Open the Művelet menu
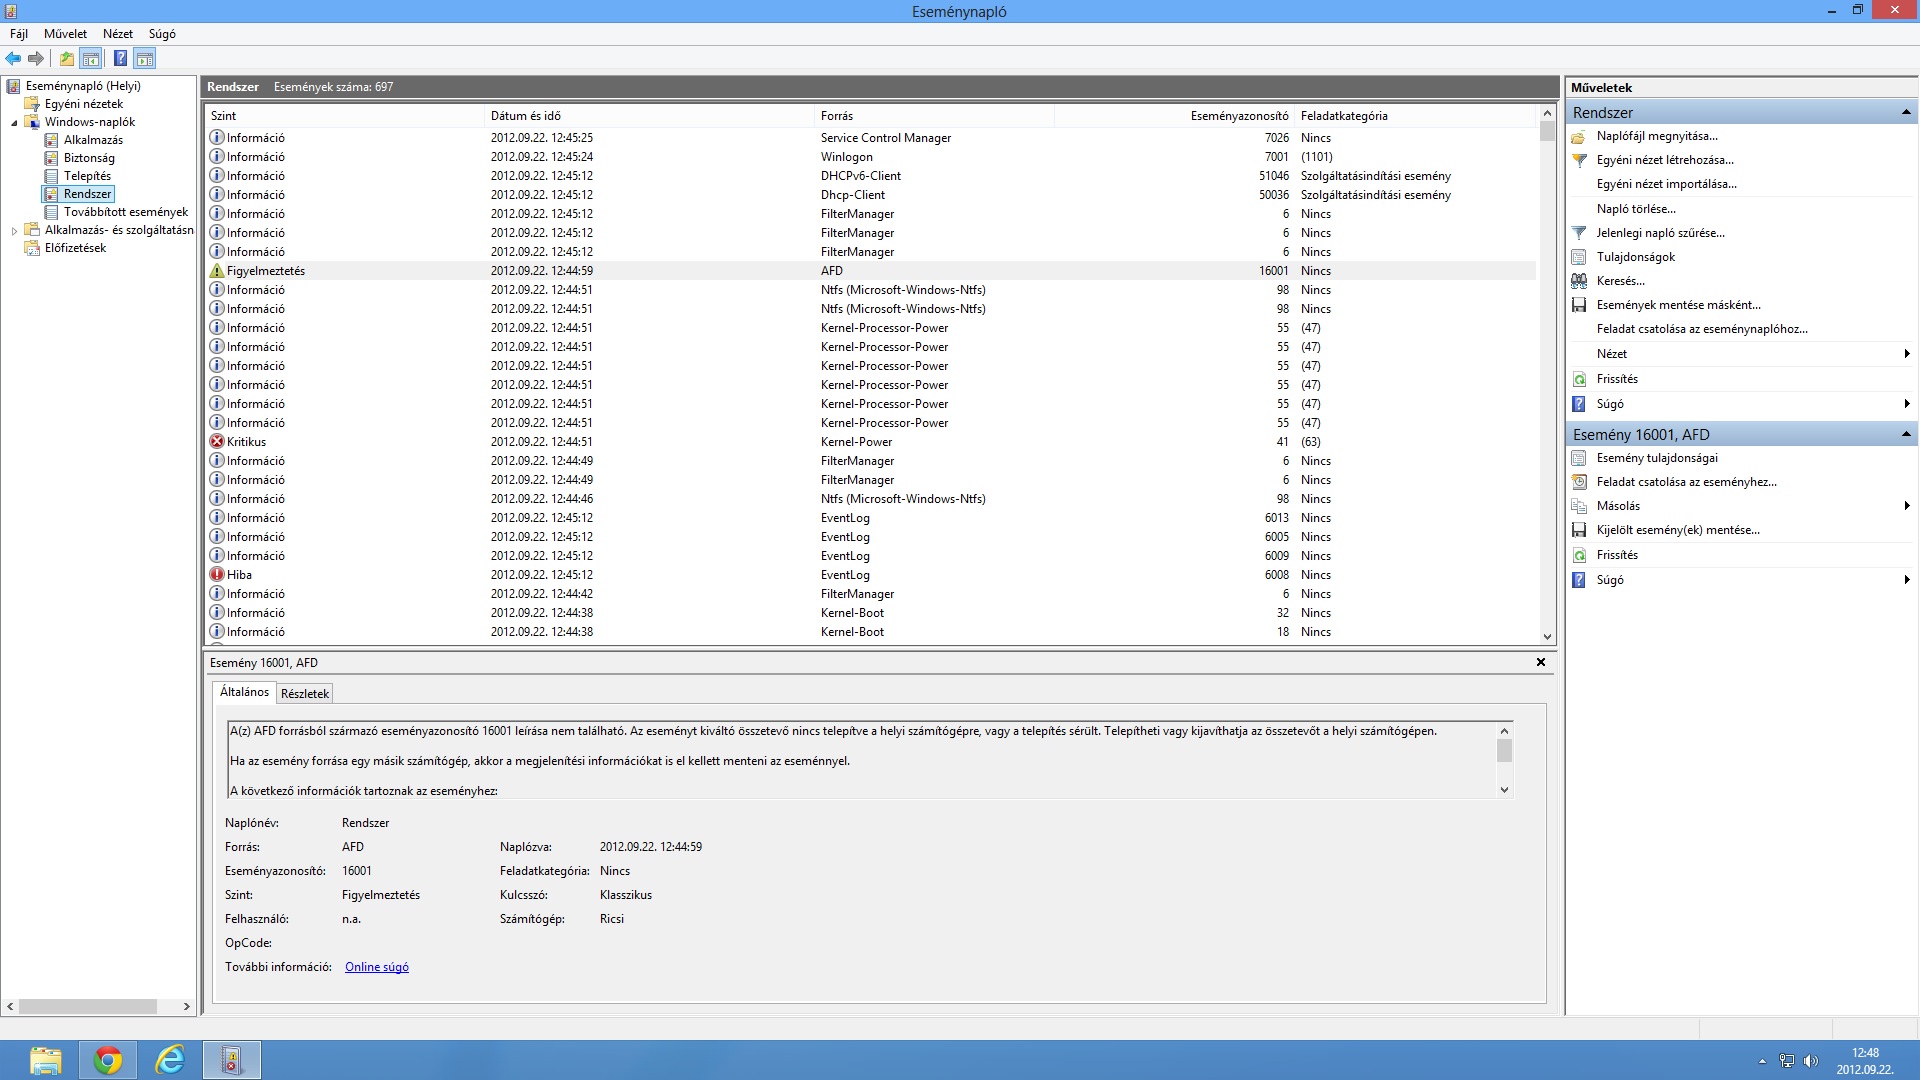1920x1080 pixels. pos(65,34)
